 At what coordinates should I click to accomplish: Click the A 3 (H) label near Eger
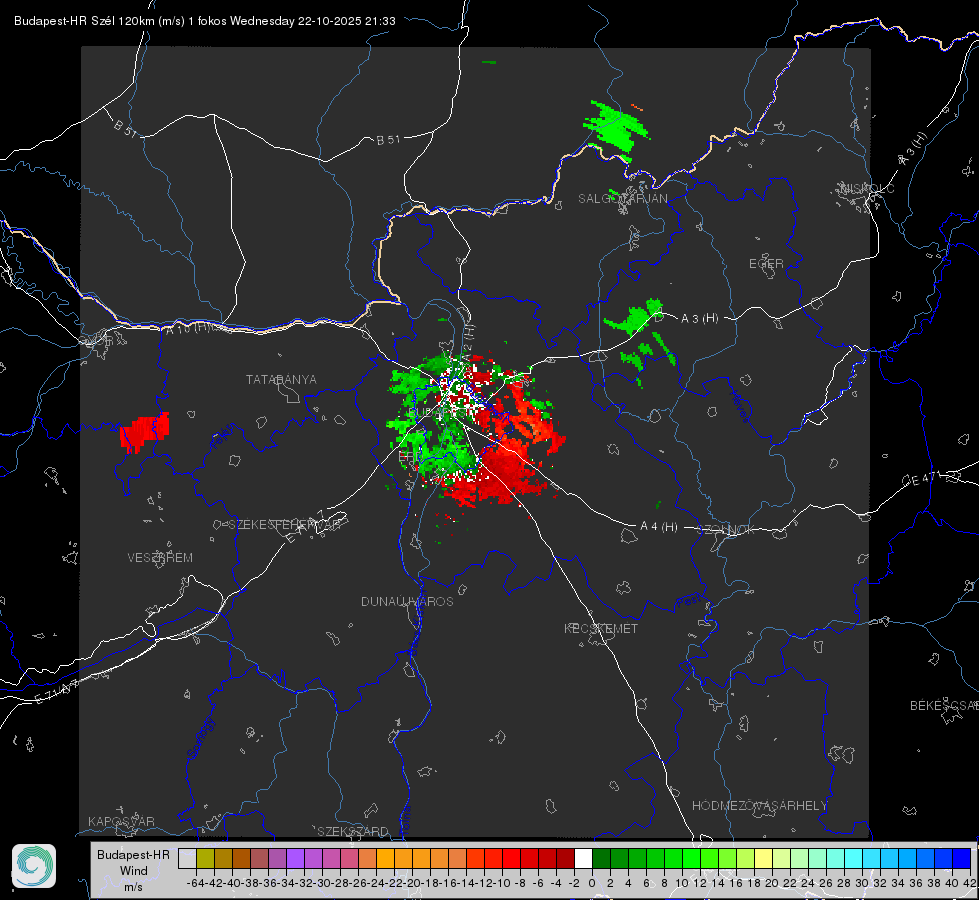[x=699, y=319]
